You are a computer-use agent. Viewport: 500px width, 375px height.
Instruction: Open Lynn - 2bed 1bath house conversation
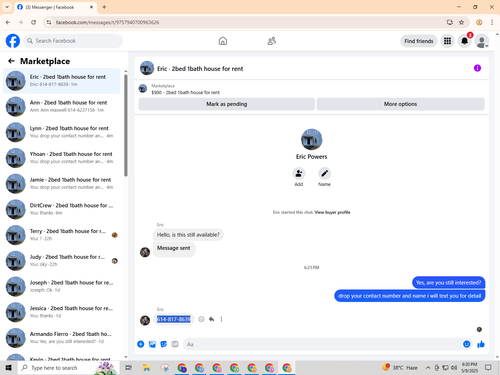62,132
